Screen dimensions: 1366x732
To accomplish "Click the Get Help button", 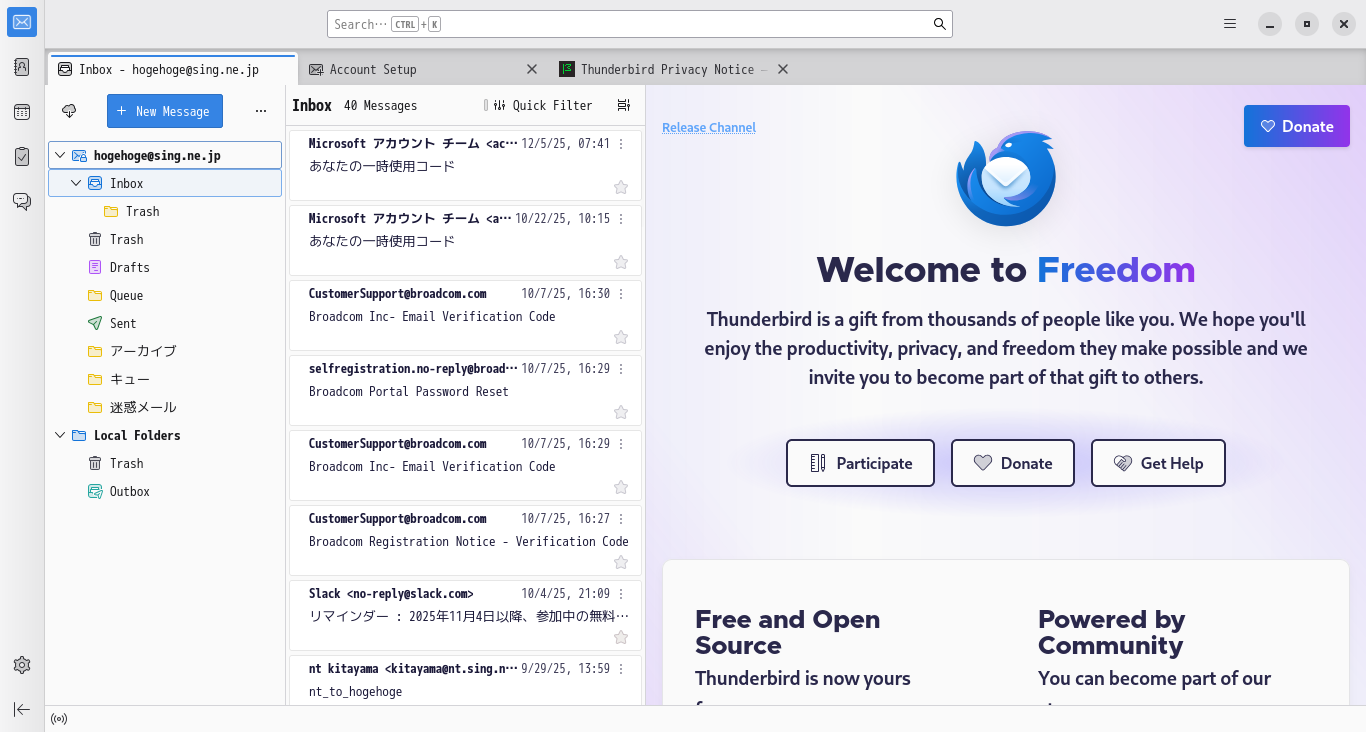I will (1158, 463).
